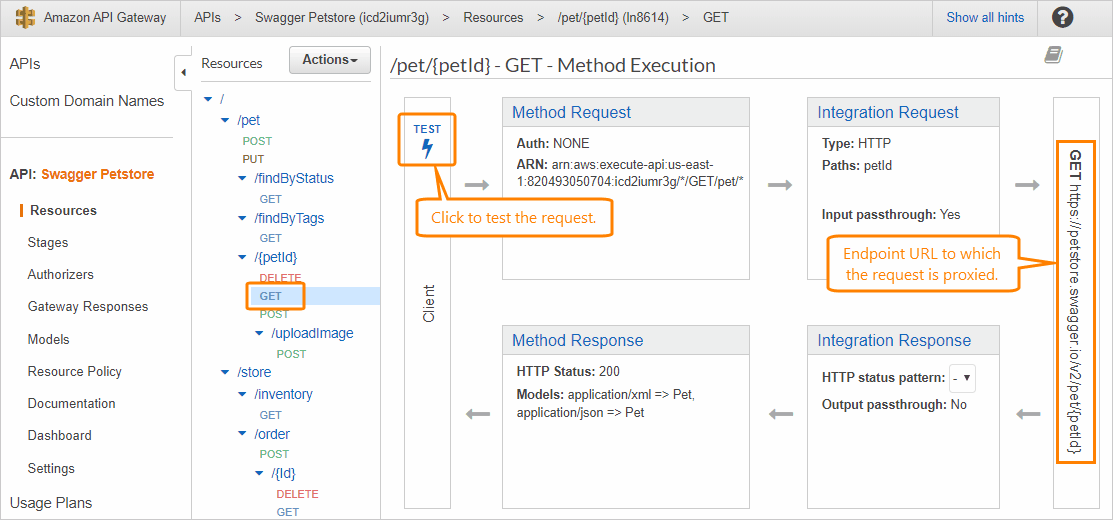Collapse the sidebar with the arrow handle
1113x520 pixels.
(x=183, y=72)
